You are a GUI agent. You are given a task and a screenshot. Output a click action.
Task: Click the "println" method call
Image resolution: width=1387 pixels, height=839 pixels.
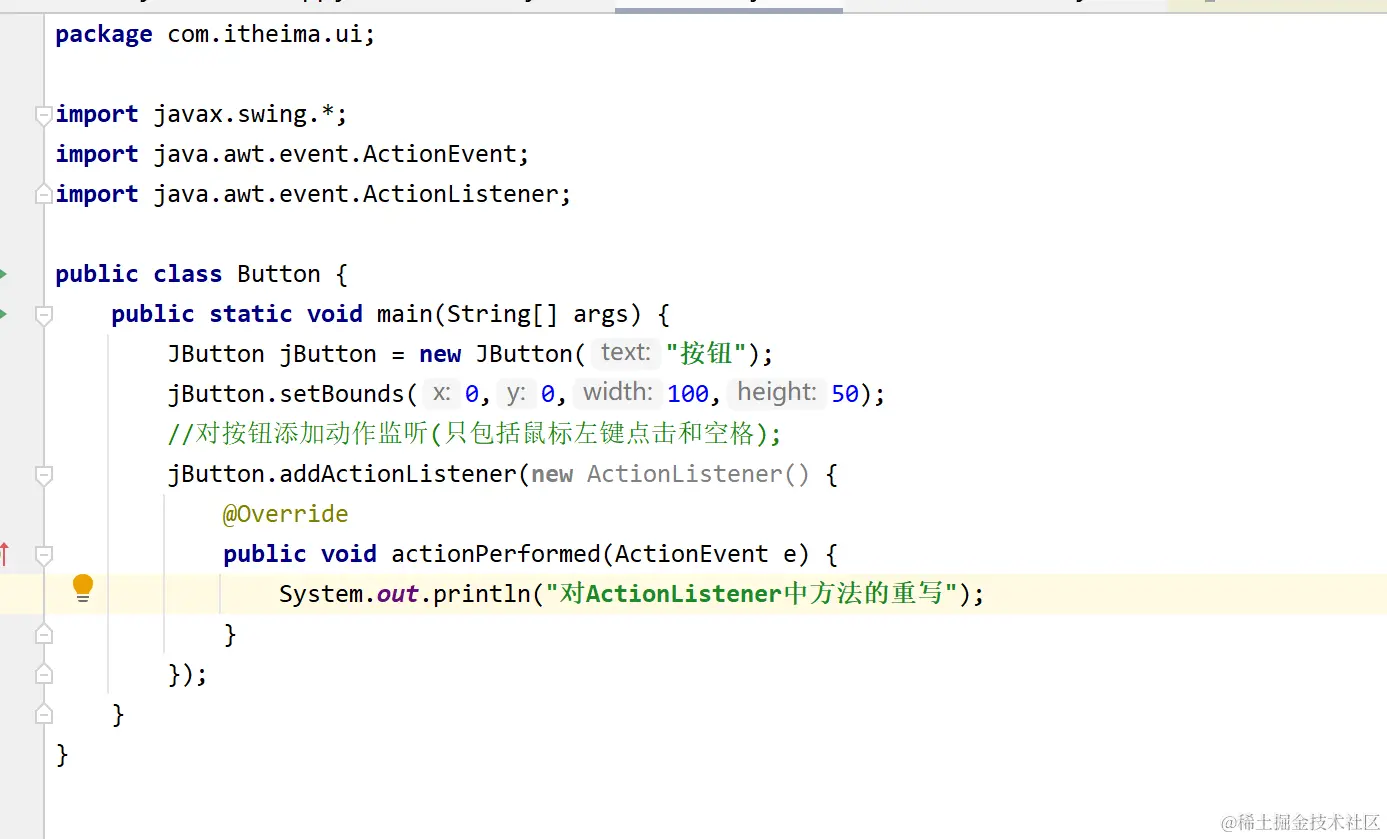pos(481,594)
